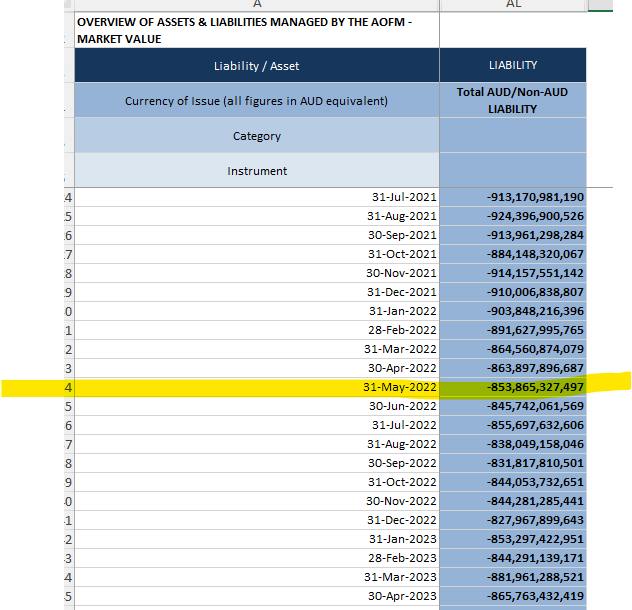Select value -891,627,995,765
The height and width of the screenshot is (610, 632).
point(513,330)
